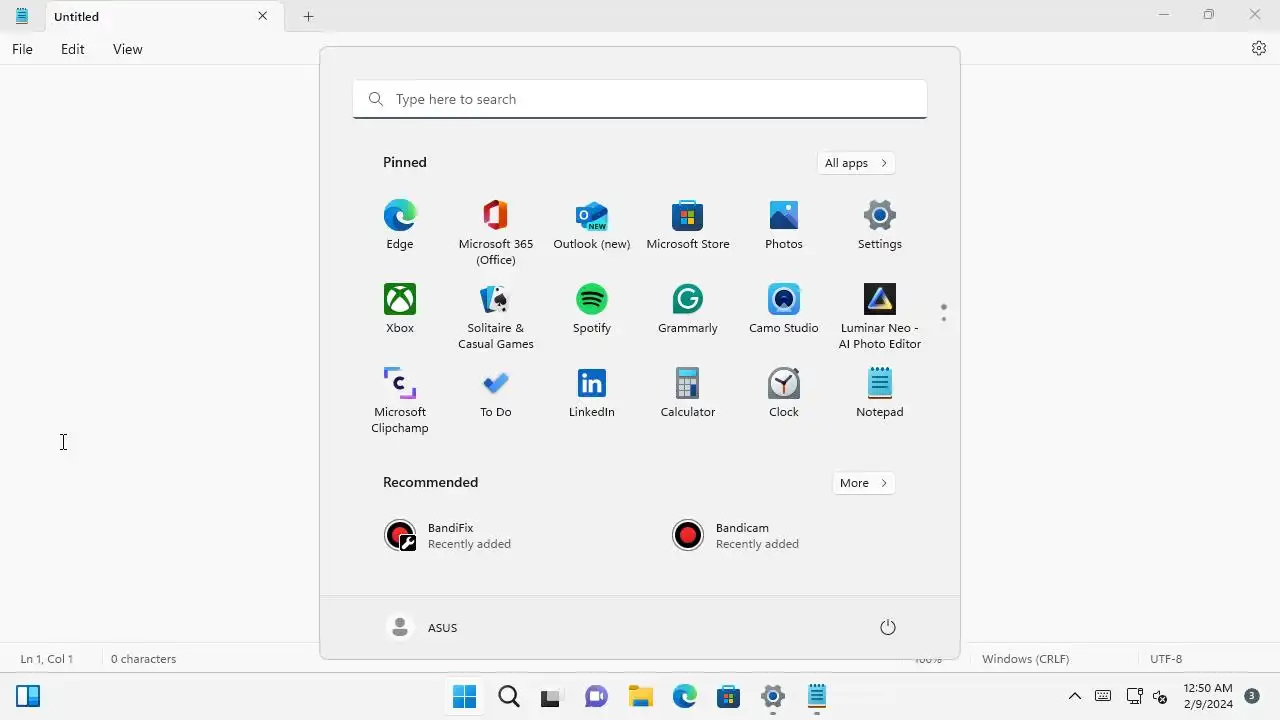The image size is (1280, 720).
Task: Open Task View on the taskbar
Action: (552, 696)
